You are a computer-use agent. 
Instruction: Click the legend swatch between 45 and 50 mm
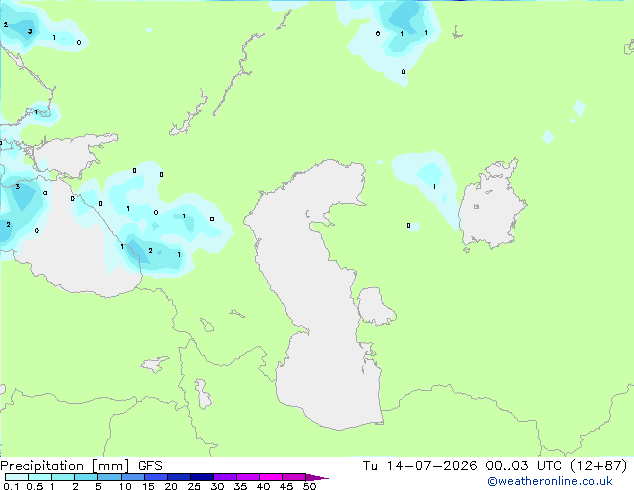pos(294,477)
